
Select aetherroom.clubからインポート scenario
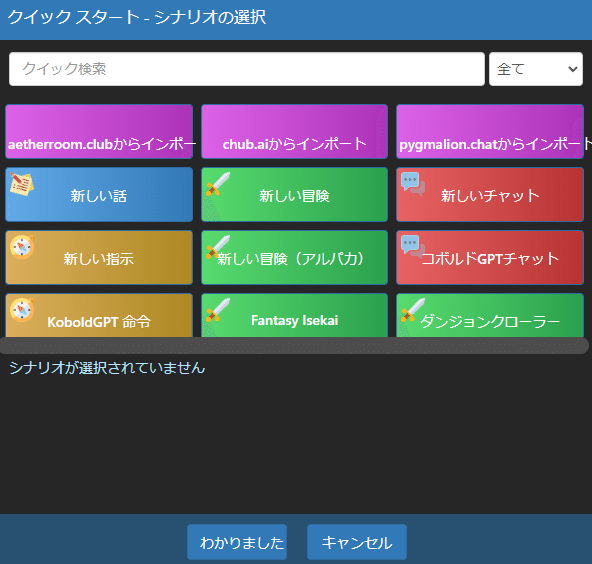point(99,131)
